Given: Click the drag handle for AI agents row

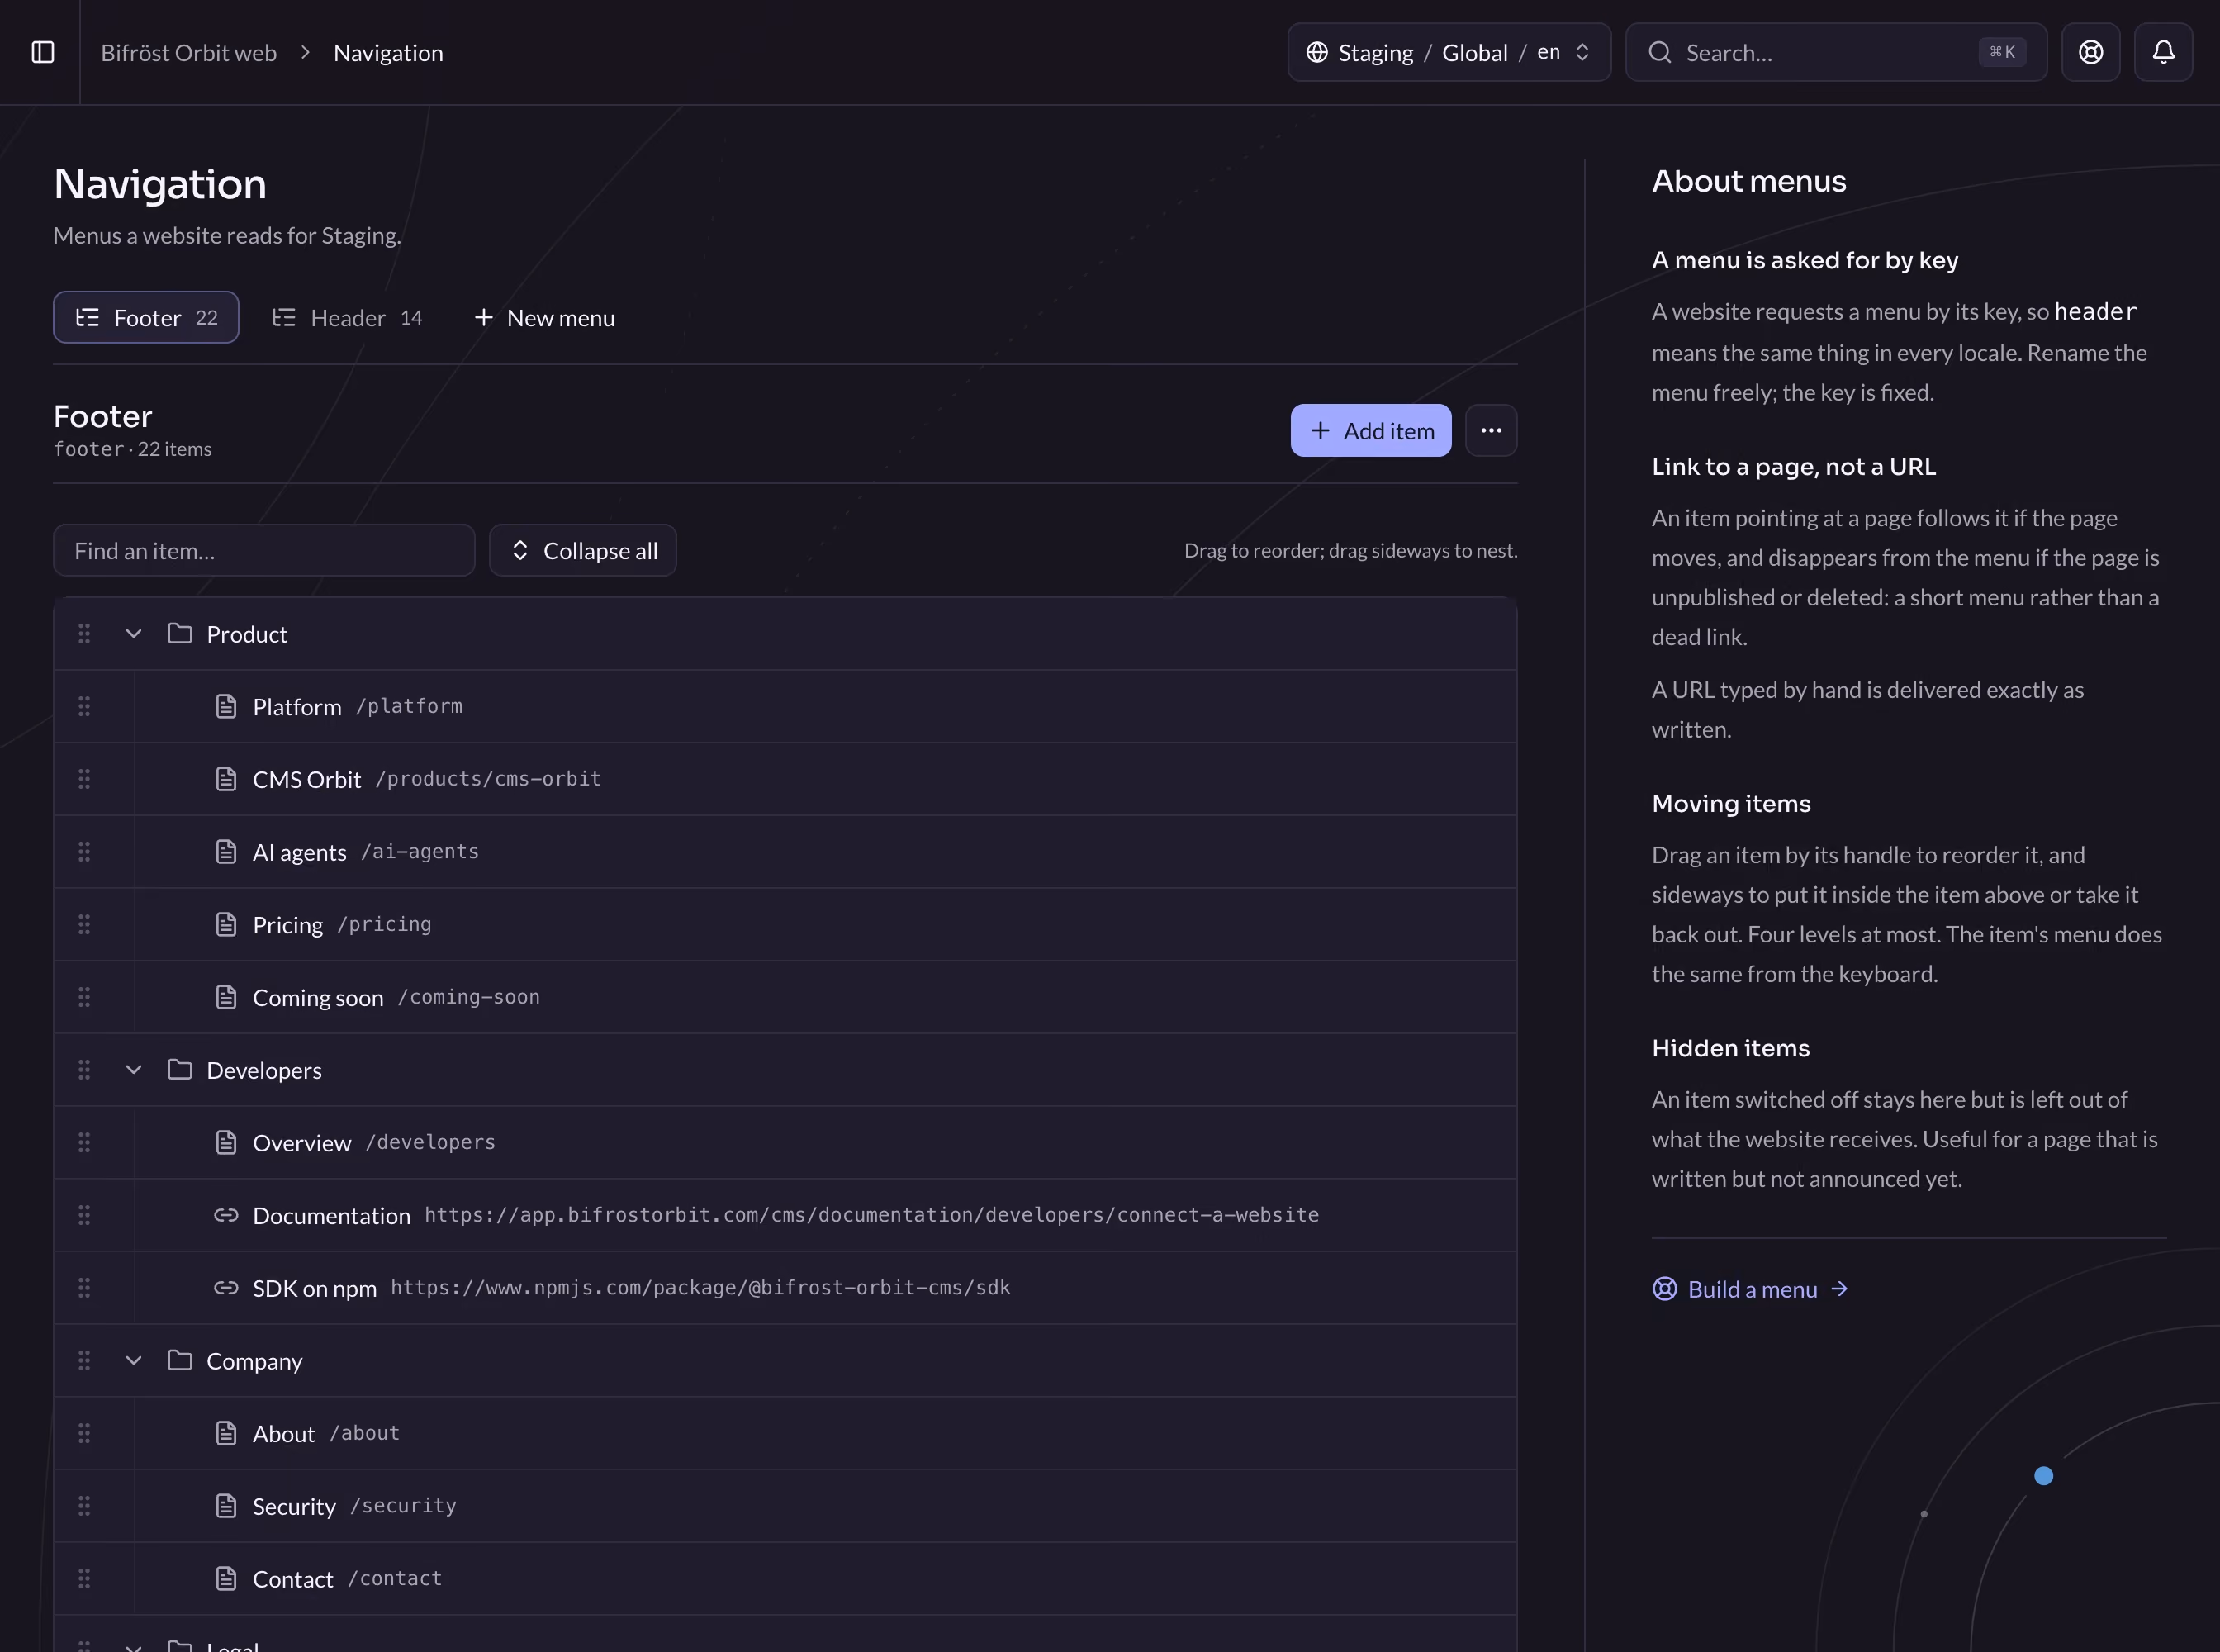Looking at the screenshot, I should pyautogui.click(x=84, y=852).
